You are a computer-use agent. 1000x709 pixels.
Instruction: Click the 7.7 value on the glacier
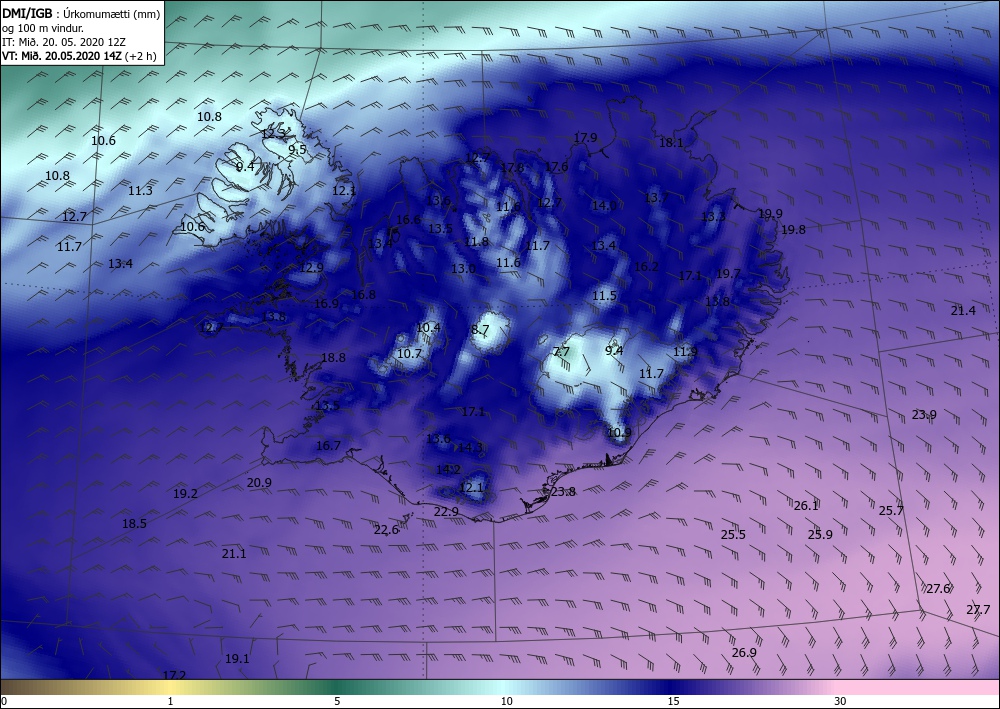pyautogui.click(x=561, y=351)
